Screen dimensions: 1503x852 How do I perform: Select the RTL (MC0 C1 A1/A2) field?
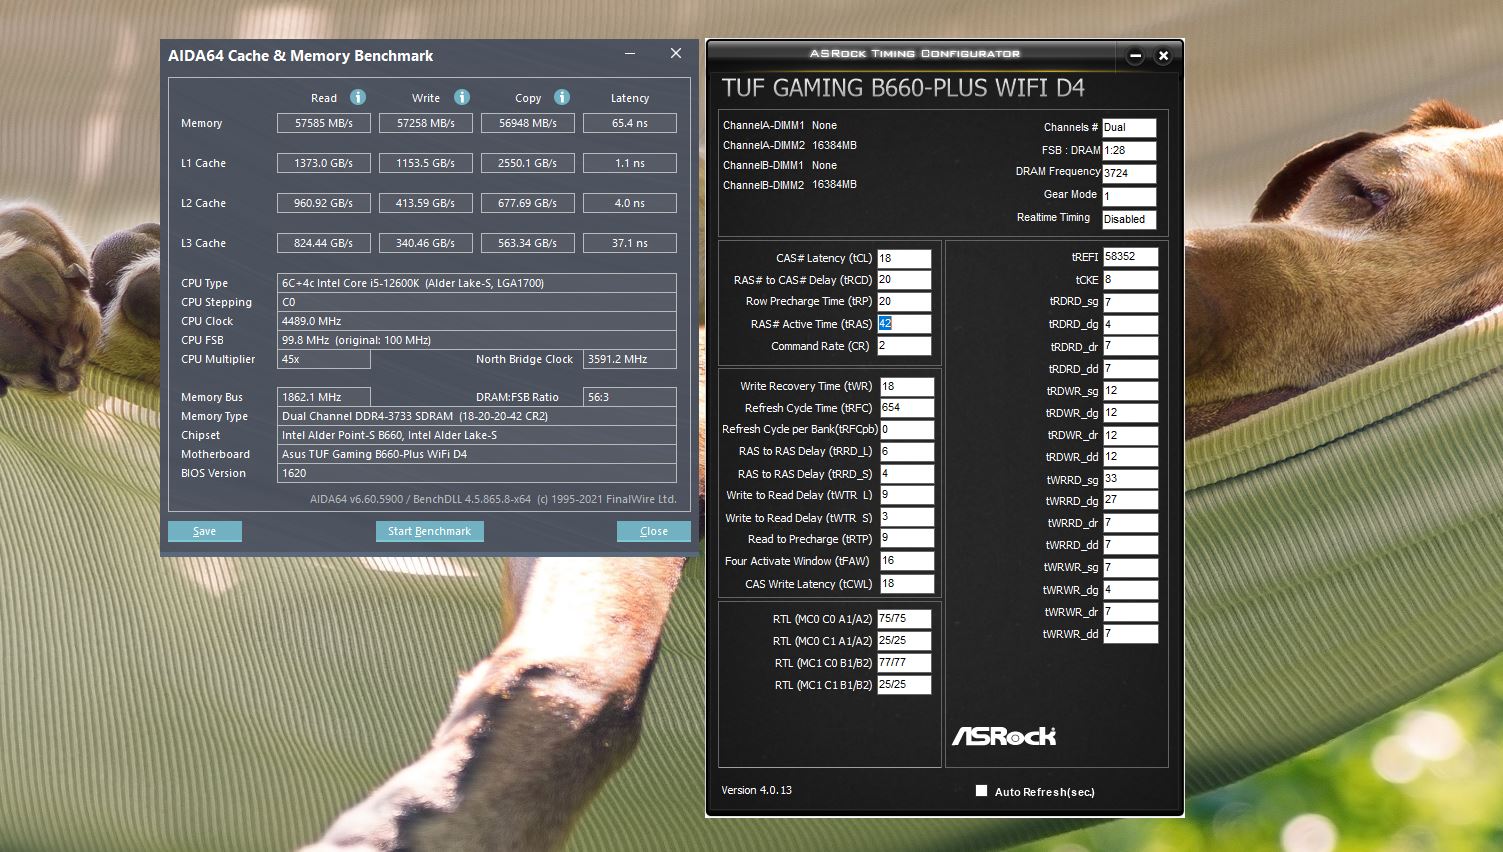point(904,641)
